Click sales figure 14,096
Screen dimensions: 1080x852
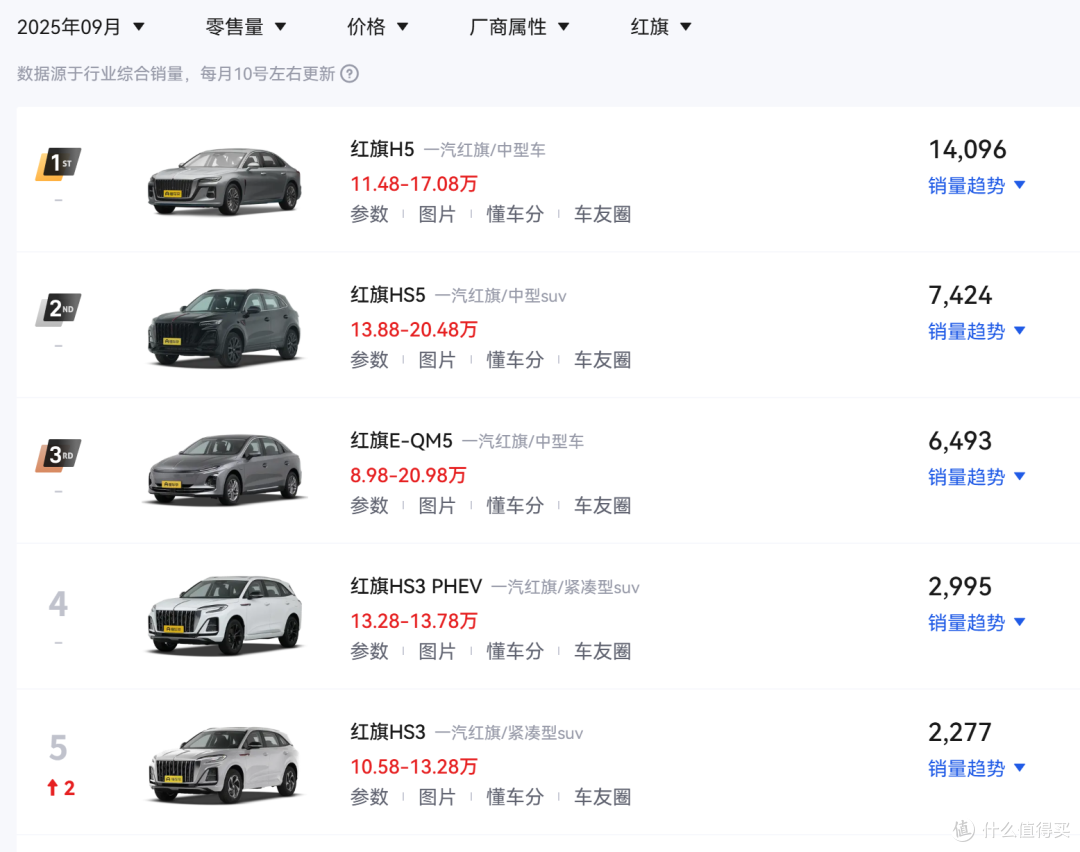pos(967,149)
